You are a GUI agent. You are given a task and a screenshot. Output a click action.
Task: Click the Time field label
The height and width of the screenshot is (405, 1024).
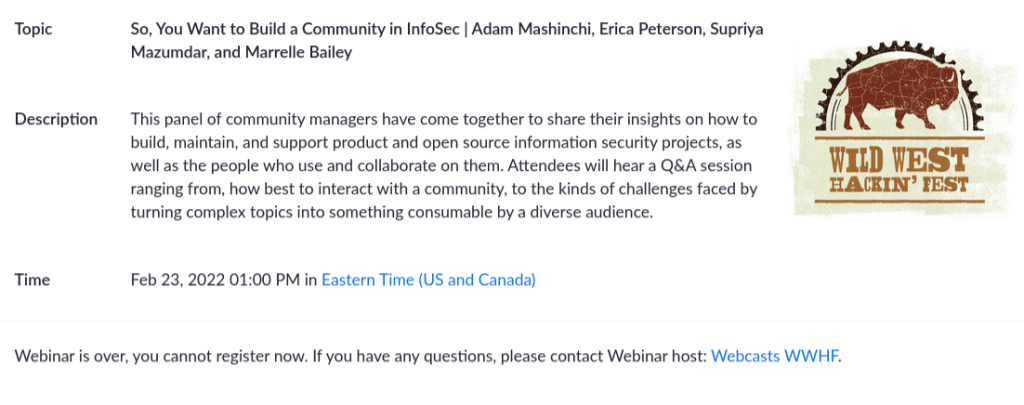[32, 280]
